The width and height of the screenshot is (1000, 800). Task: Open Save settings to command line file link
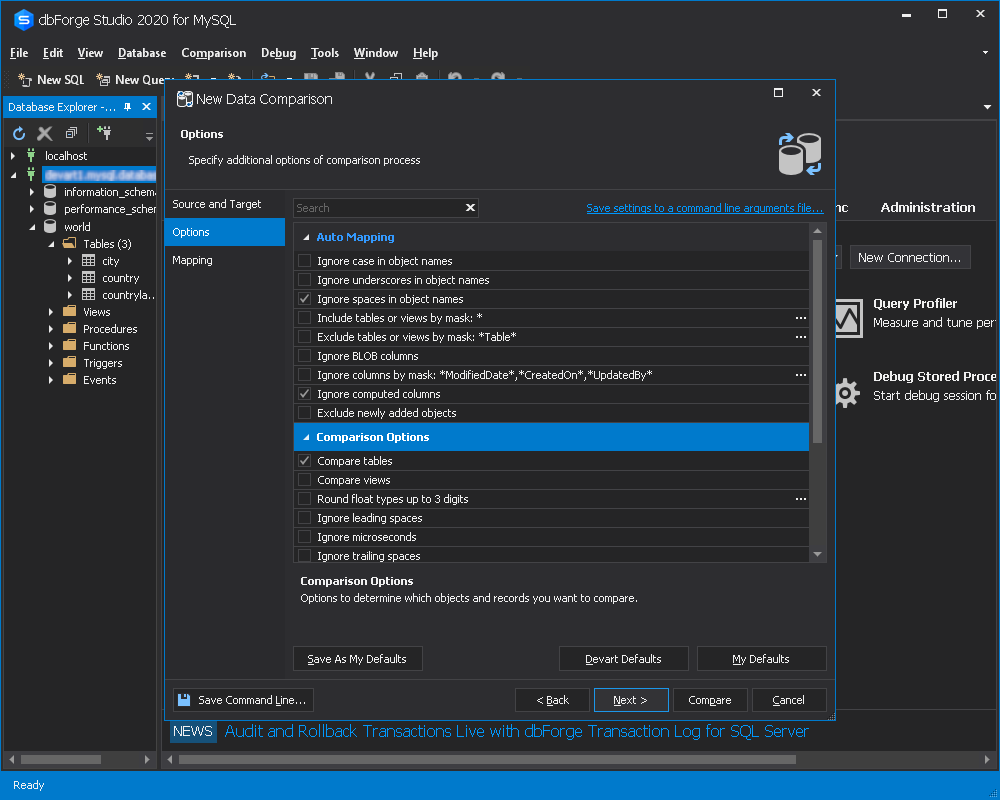click(x=704, y=208)
